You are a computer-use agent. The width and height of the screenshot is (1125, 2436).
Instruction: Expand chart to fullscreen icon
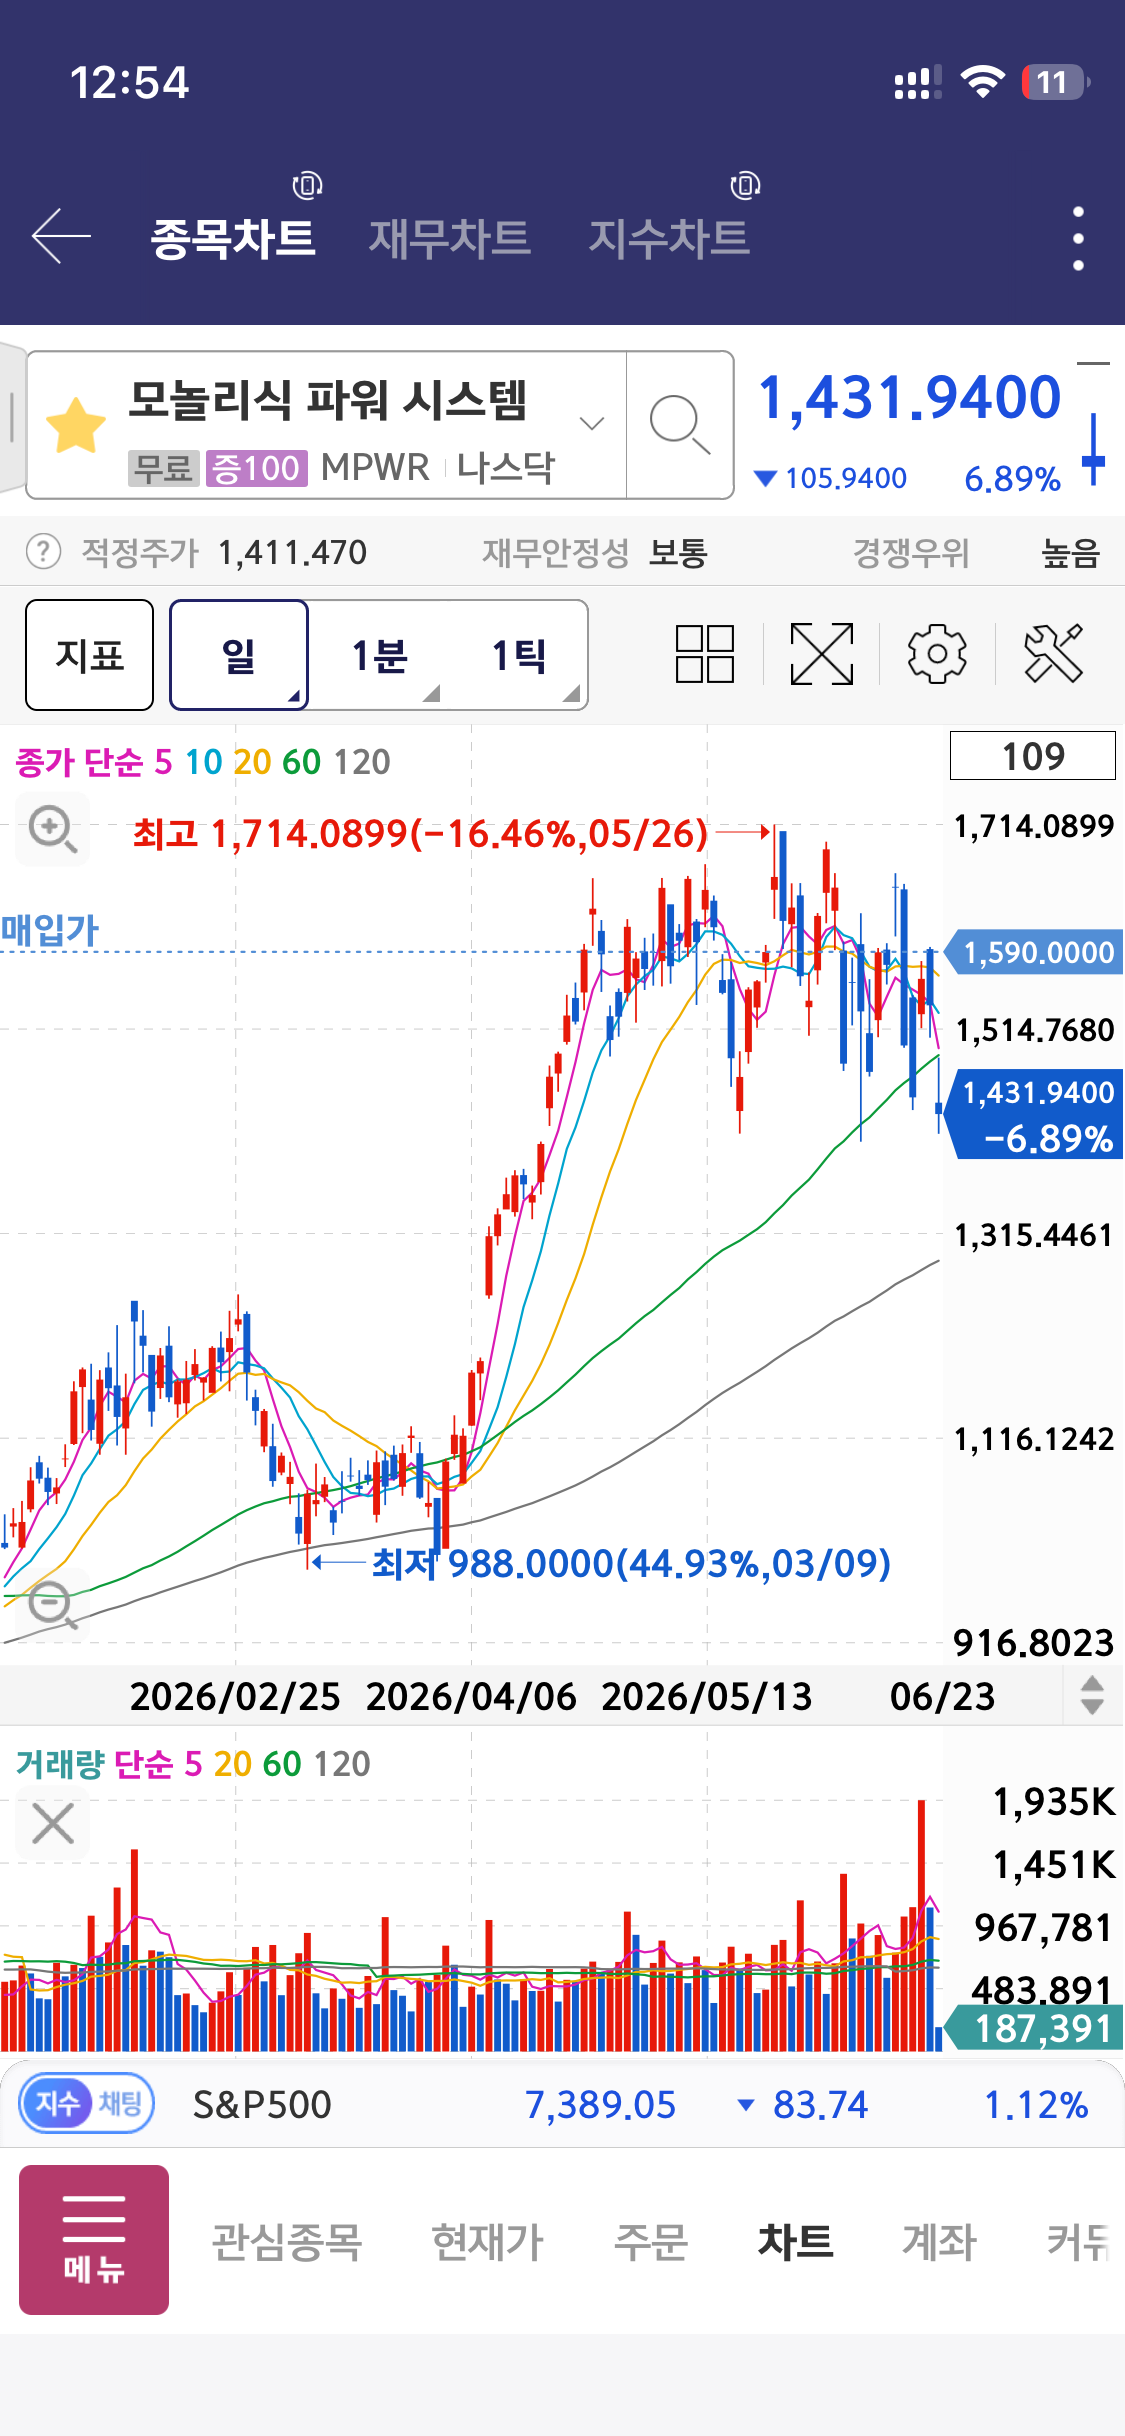(822, 654)
